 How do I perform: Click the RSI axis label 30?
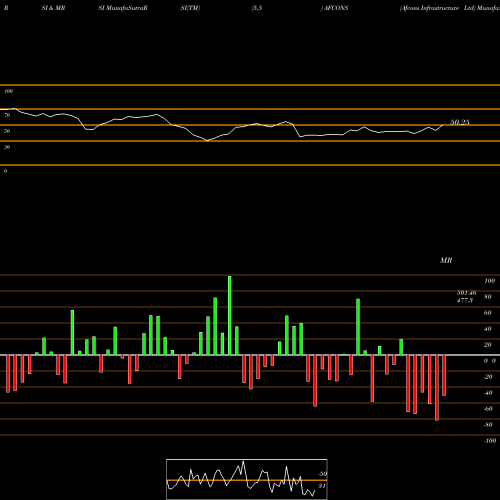tap(7, 147)
